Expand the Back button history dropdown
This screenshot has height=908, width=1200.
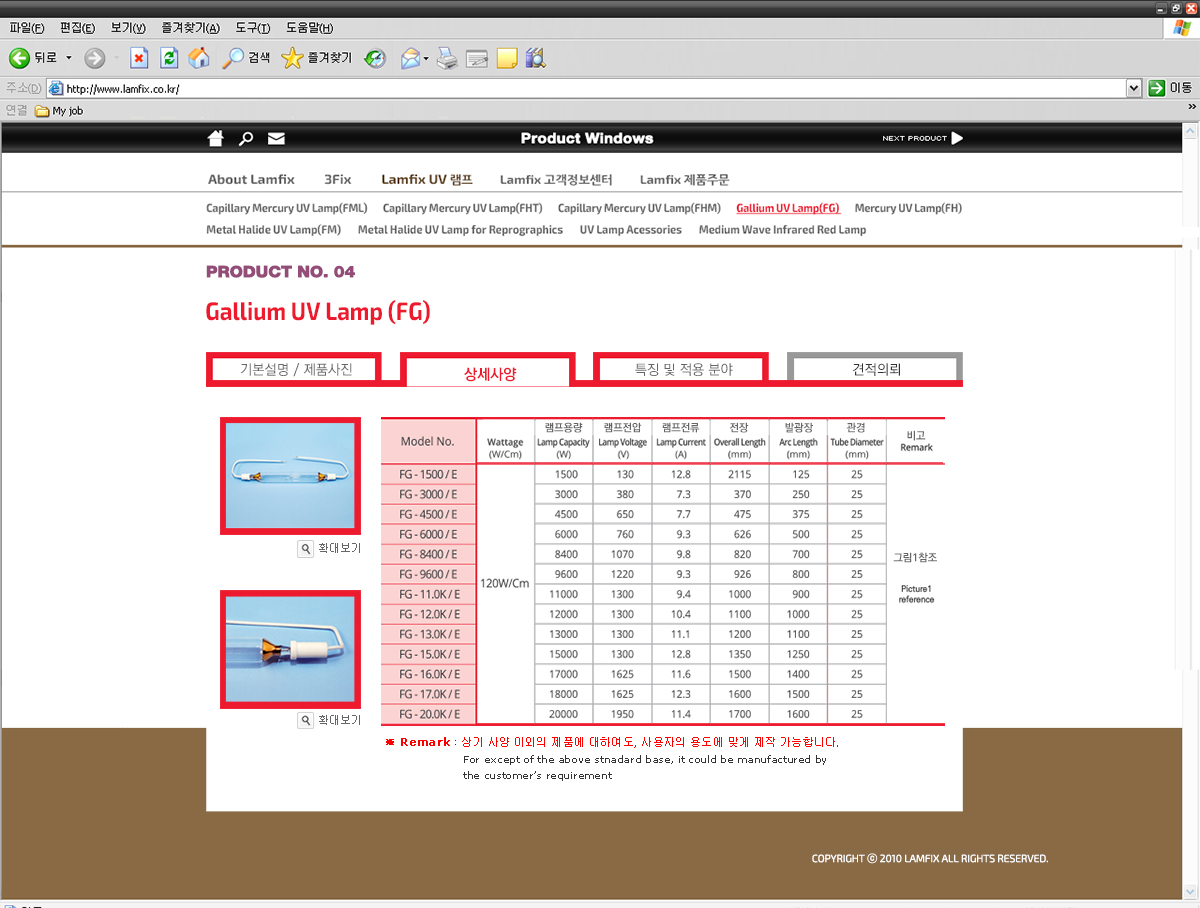pos(69,58)
